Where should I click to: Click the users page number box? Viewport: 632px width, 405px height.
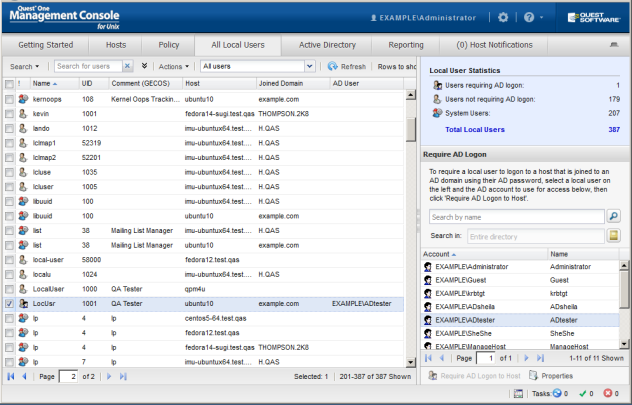point(68,376)
